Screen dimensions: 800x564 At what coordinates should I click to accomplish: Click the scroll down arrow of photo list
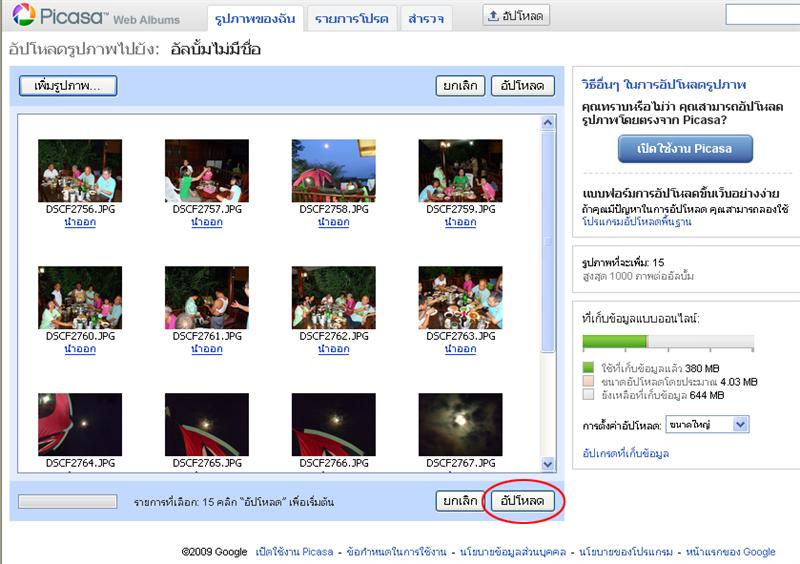pyautogui.click(x=547, y=464)
